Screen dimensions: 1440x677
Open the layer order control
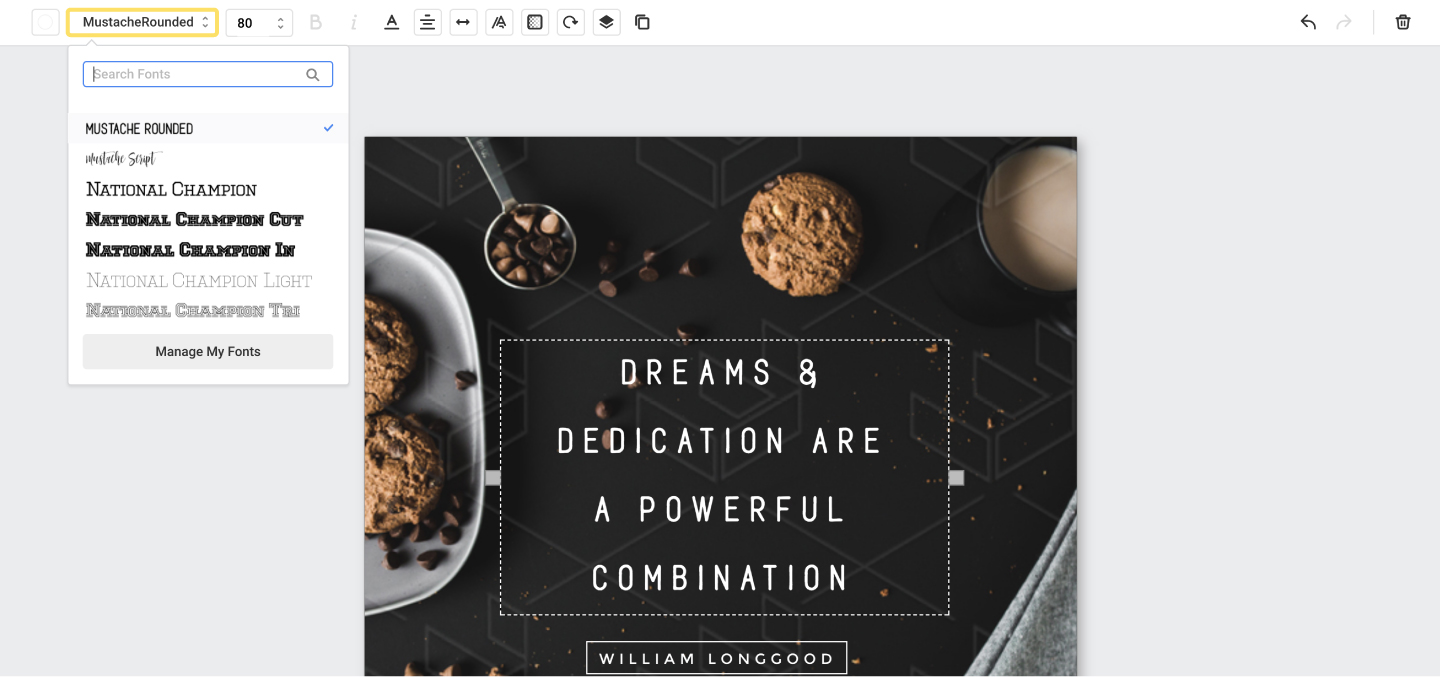coord(607,21)
